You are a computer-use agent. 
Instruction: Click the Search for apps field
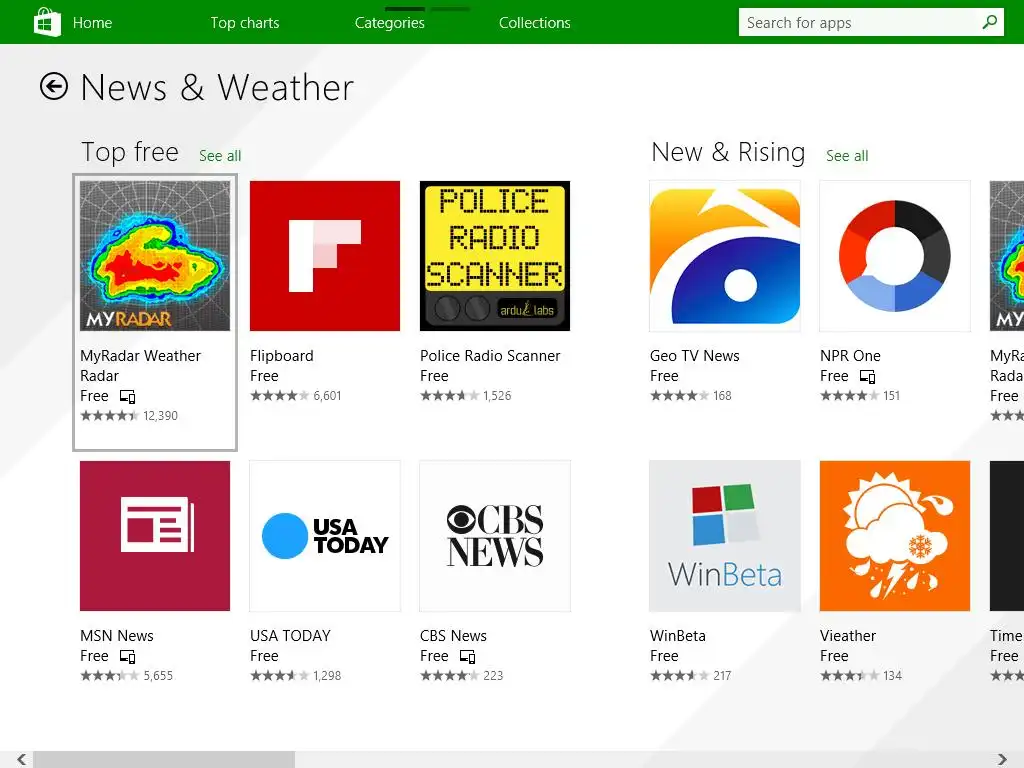tap(871, 22)
